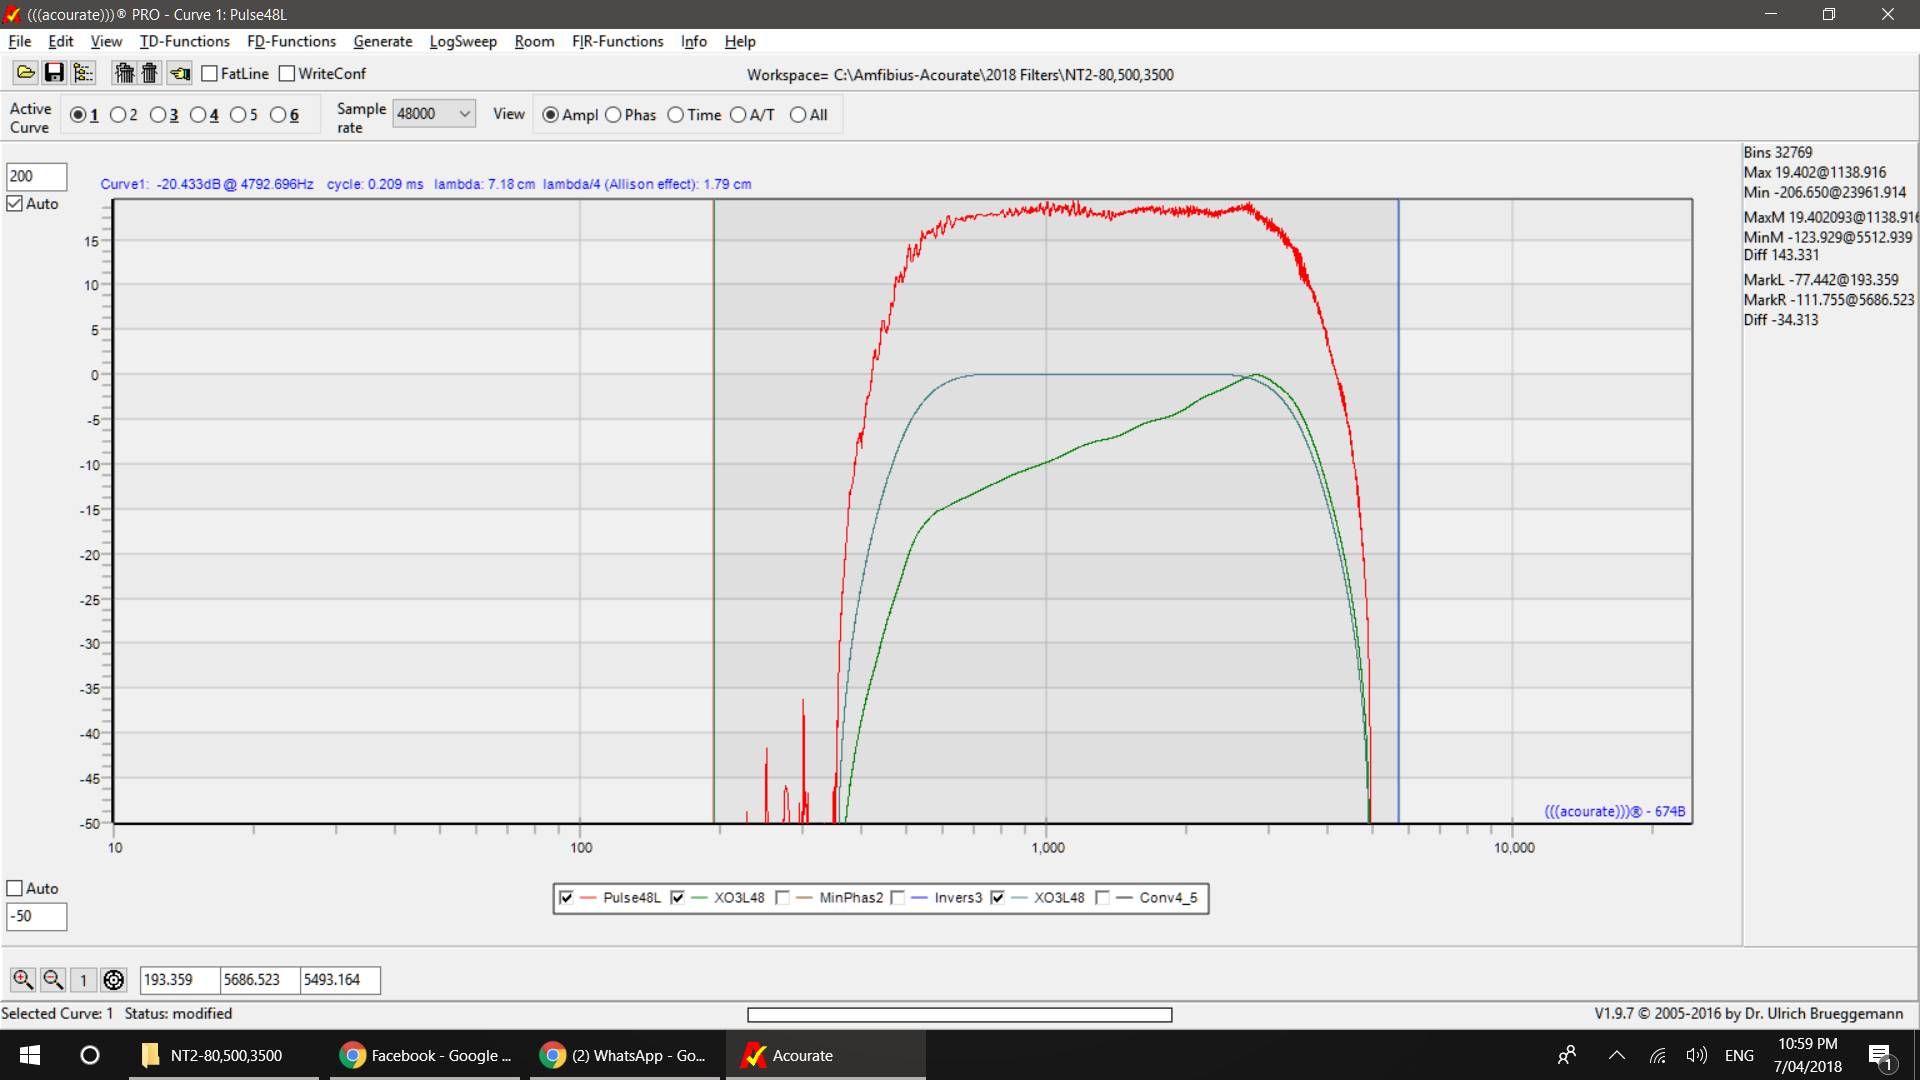Save with the floppy disk icon
1920x1080 pixels.
[x=54, y=73]
